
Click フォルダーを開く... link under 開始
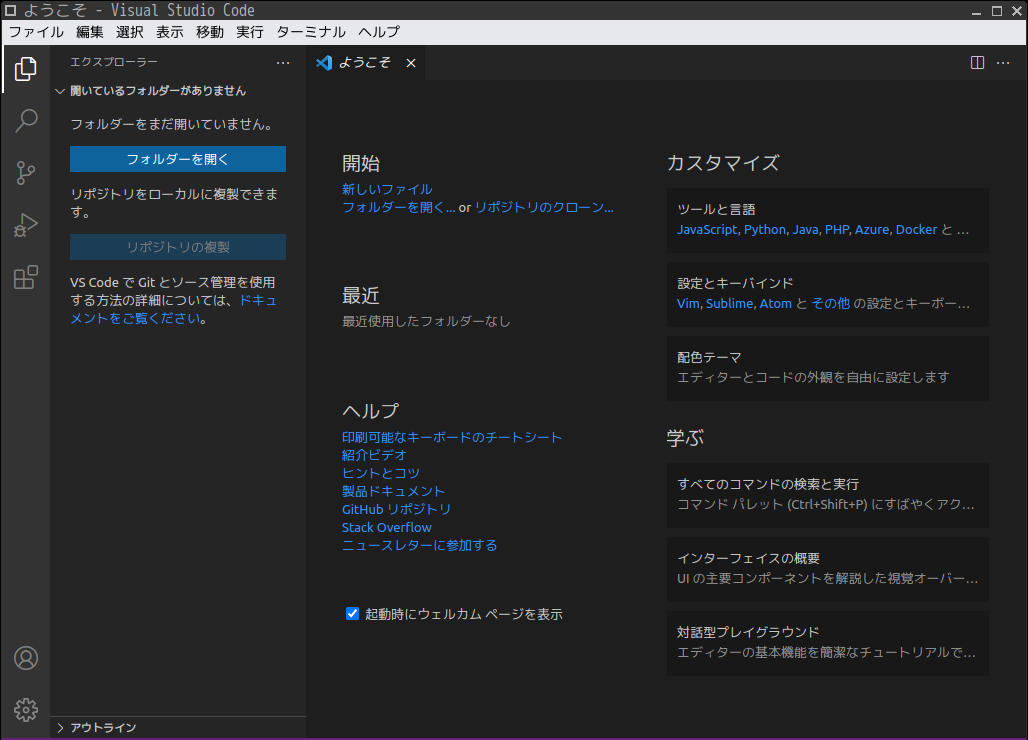click(399, 208)
